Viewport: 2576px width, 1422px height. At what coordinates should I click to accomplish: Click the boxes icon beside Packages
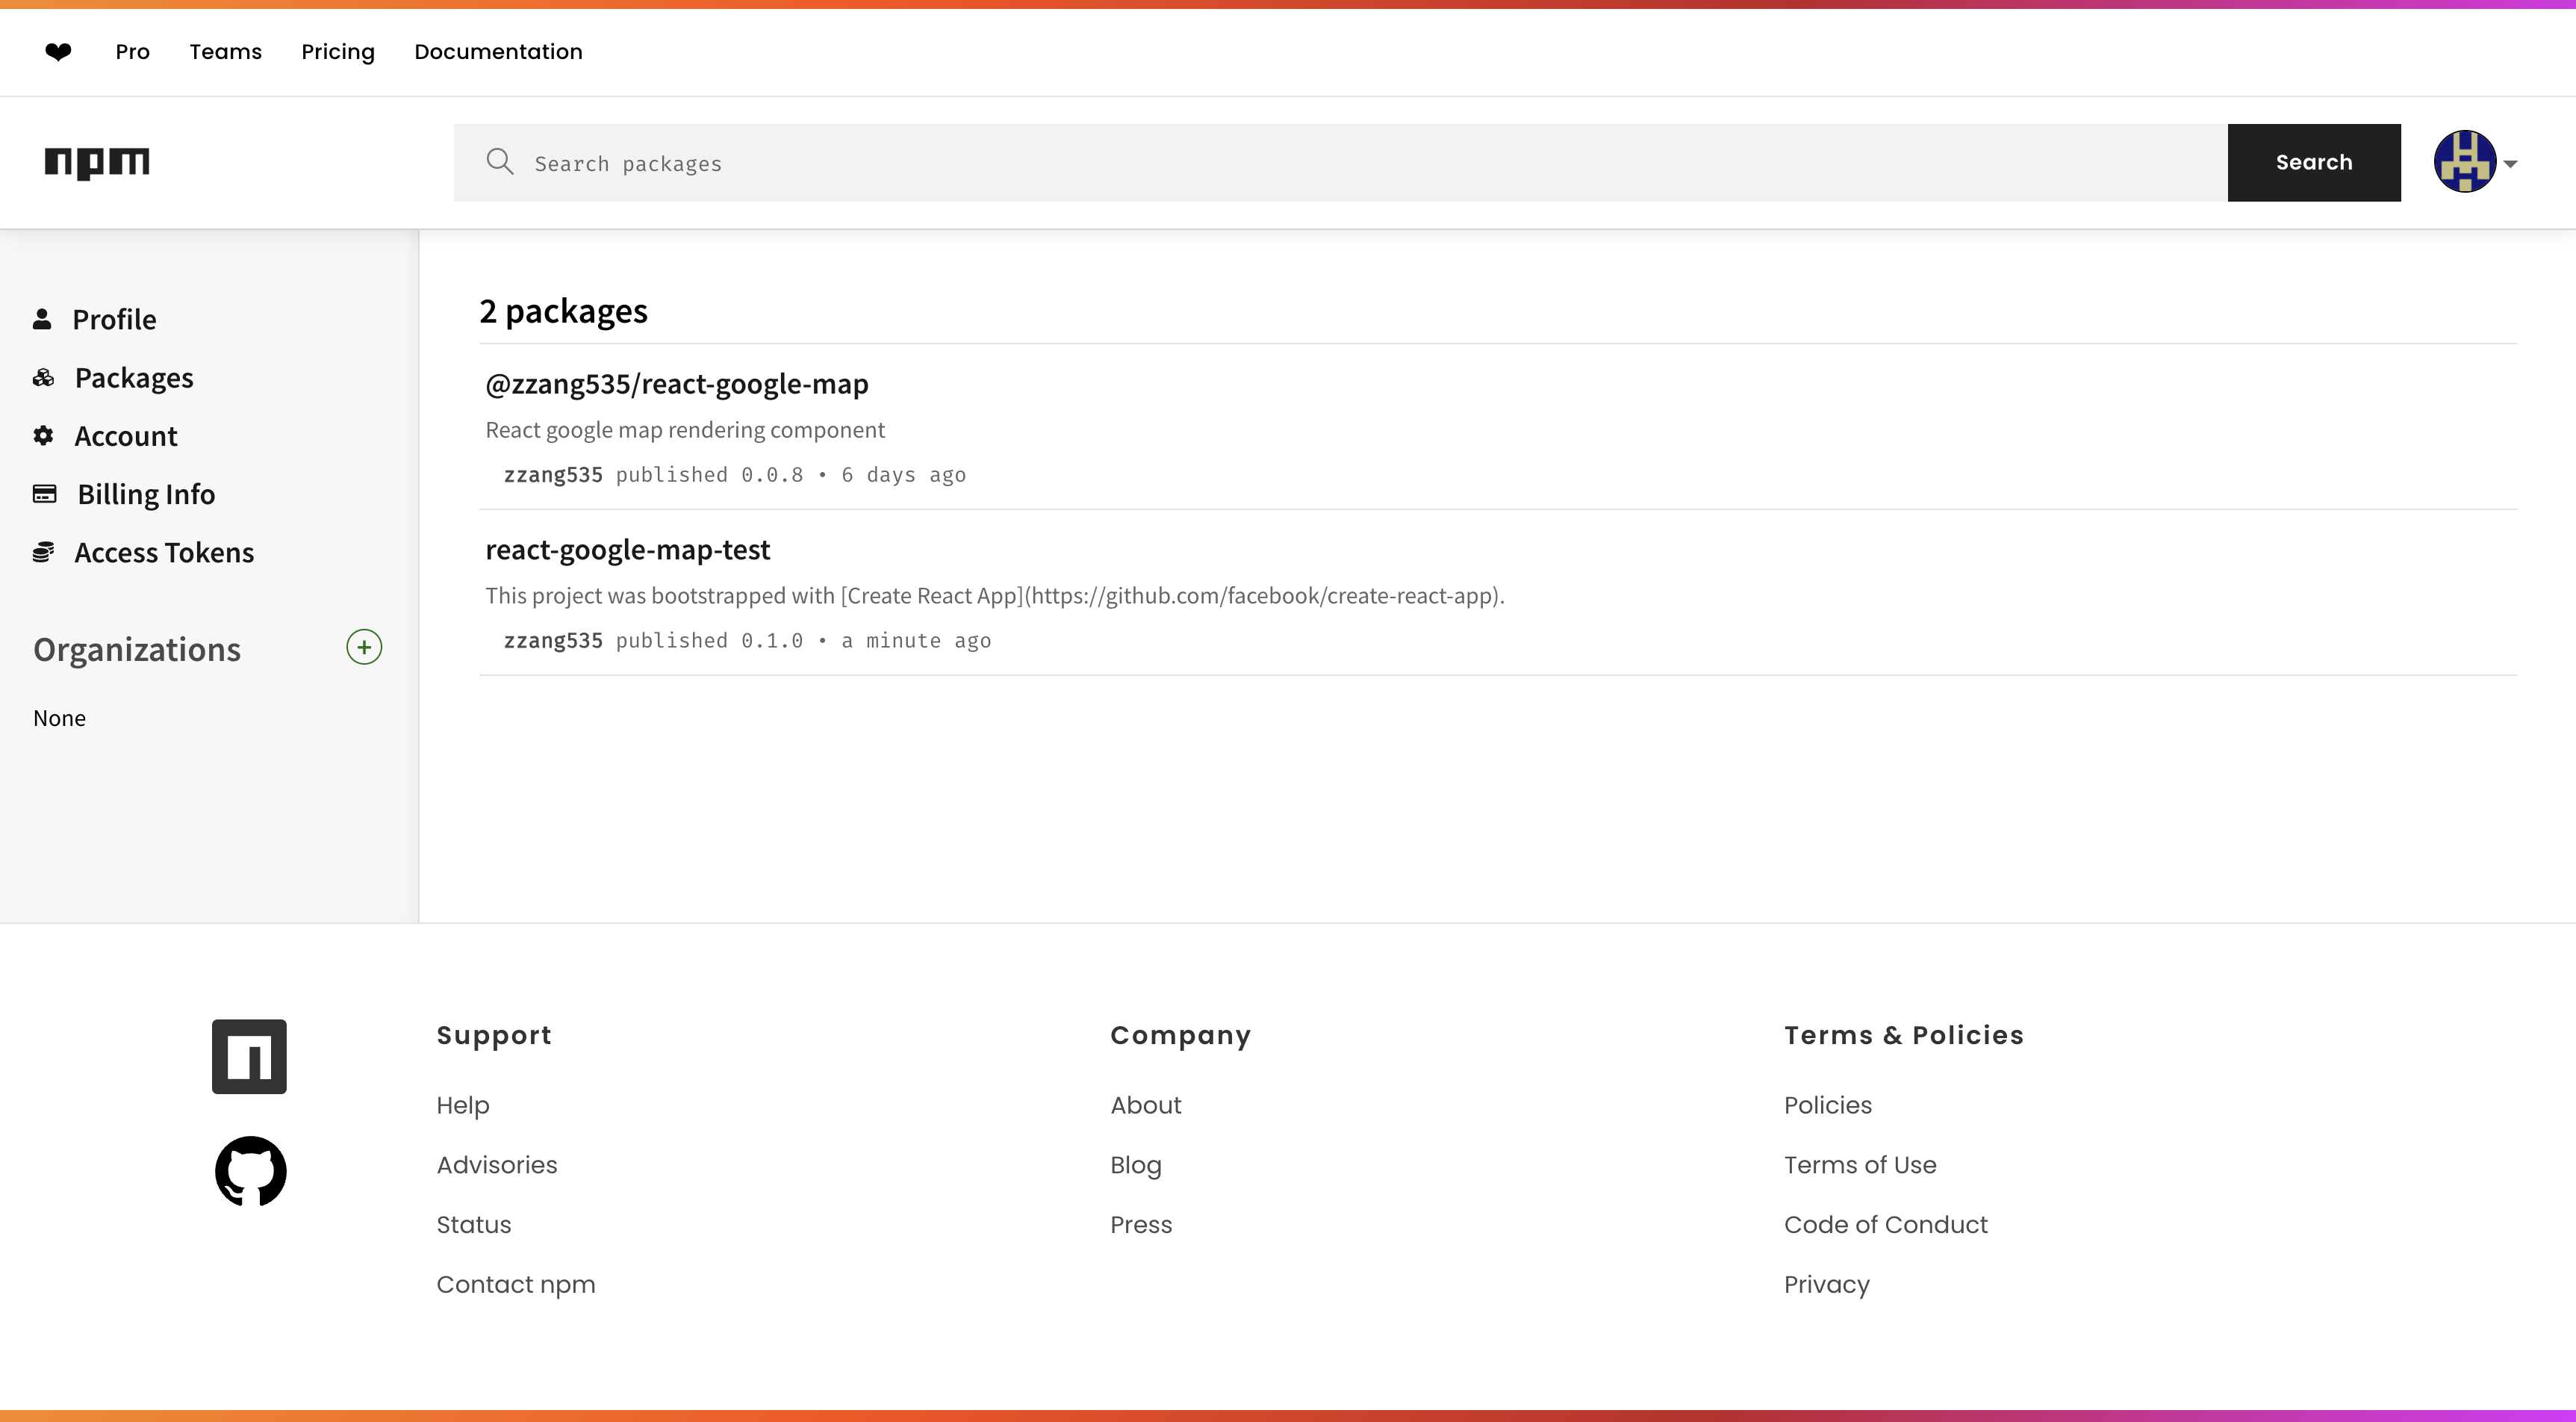point(43,378)
